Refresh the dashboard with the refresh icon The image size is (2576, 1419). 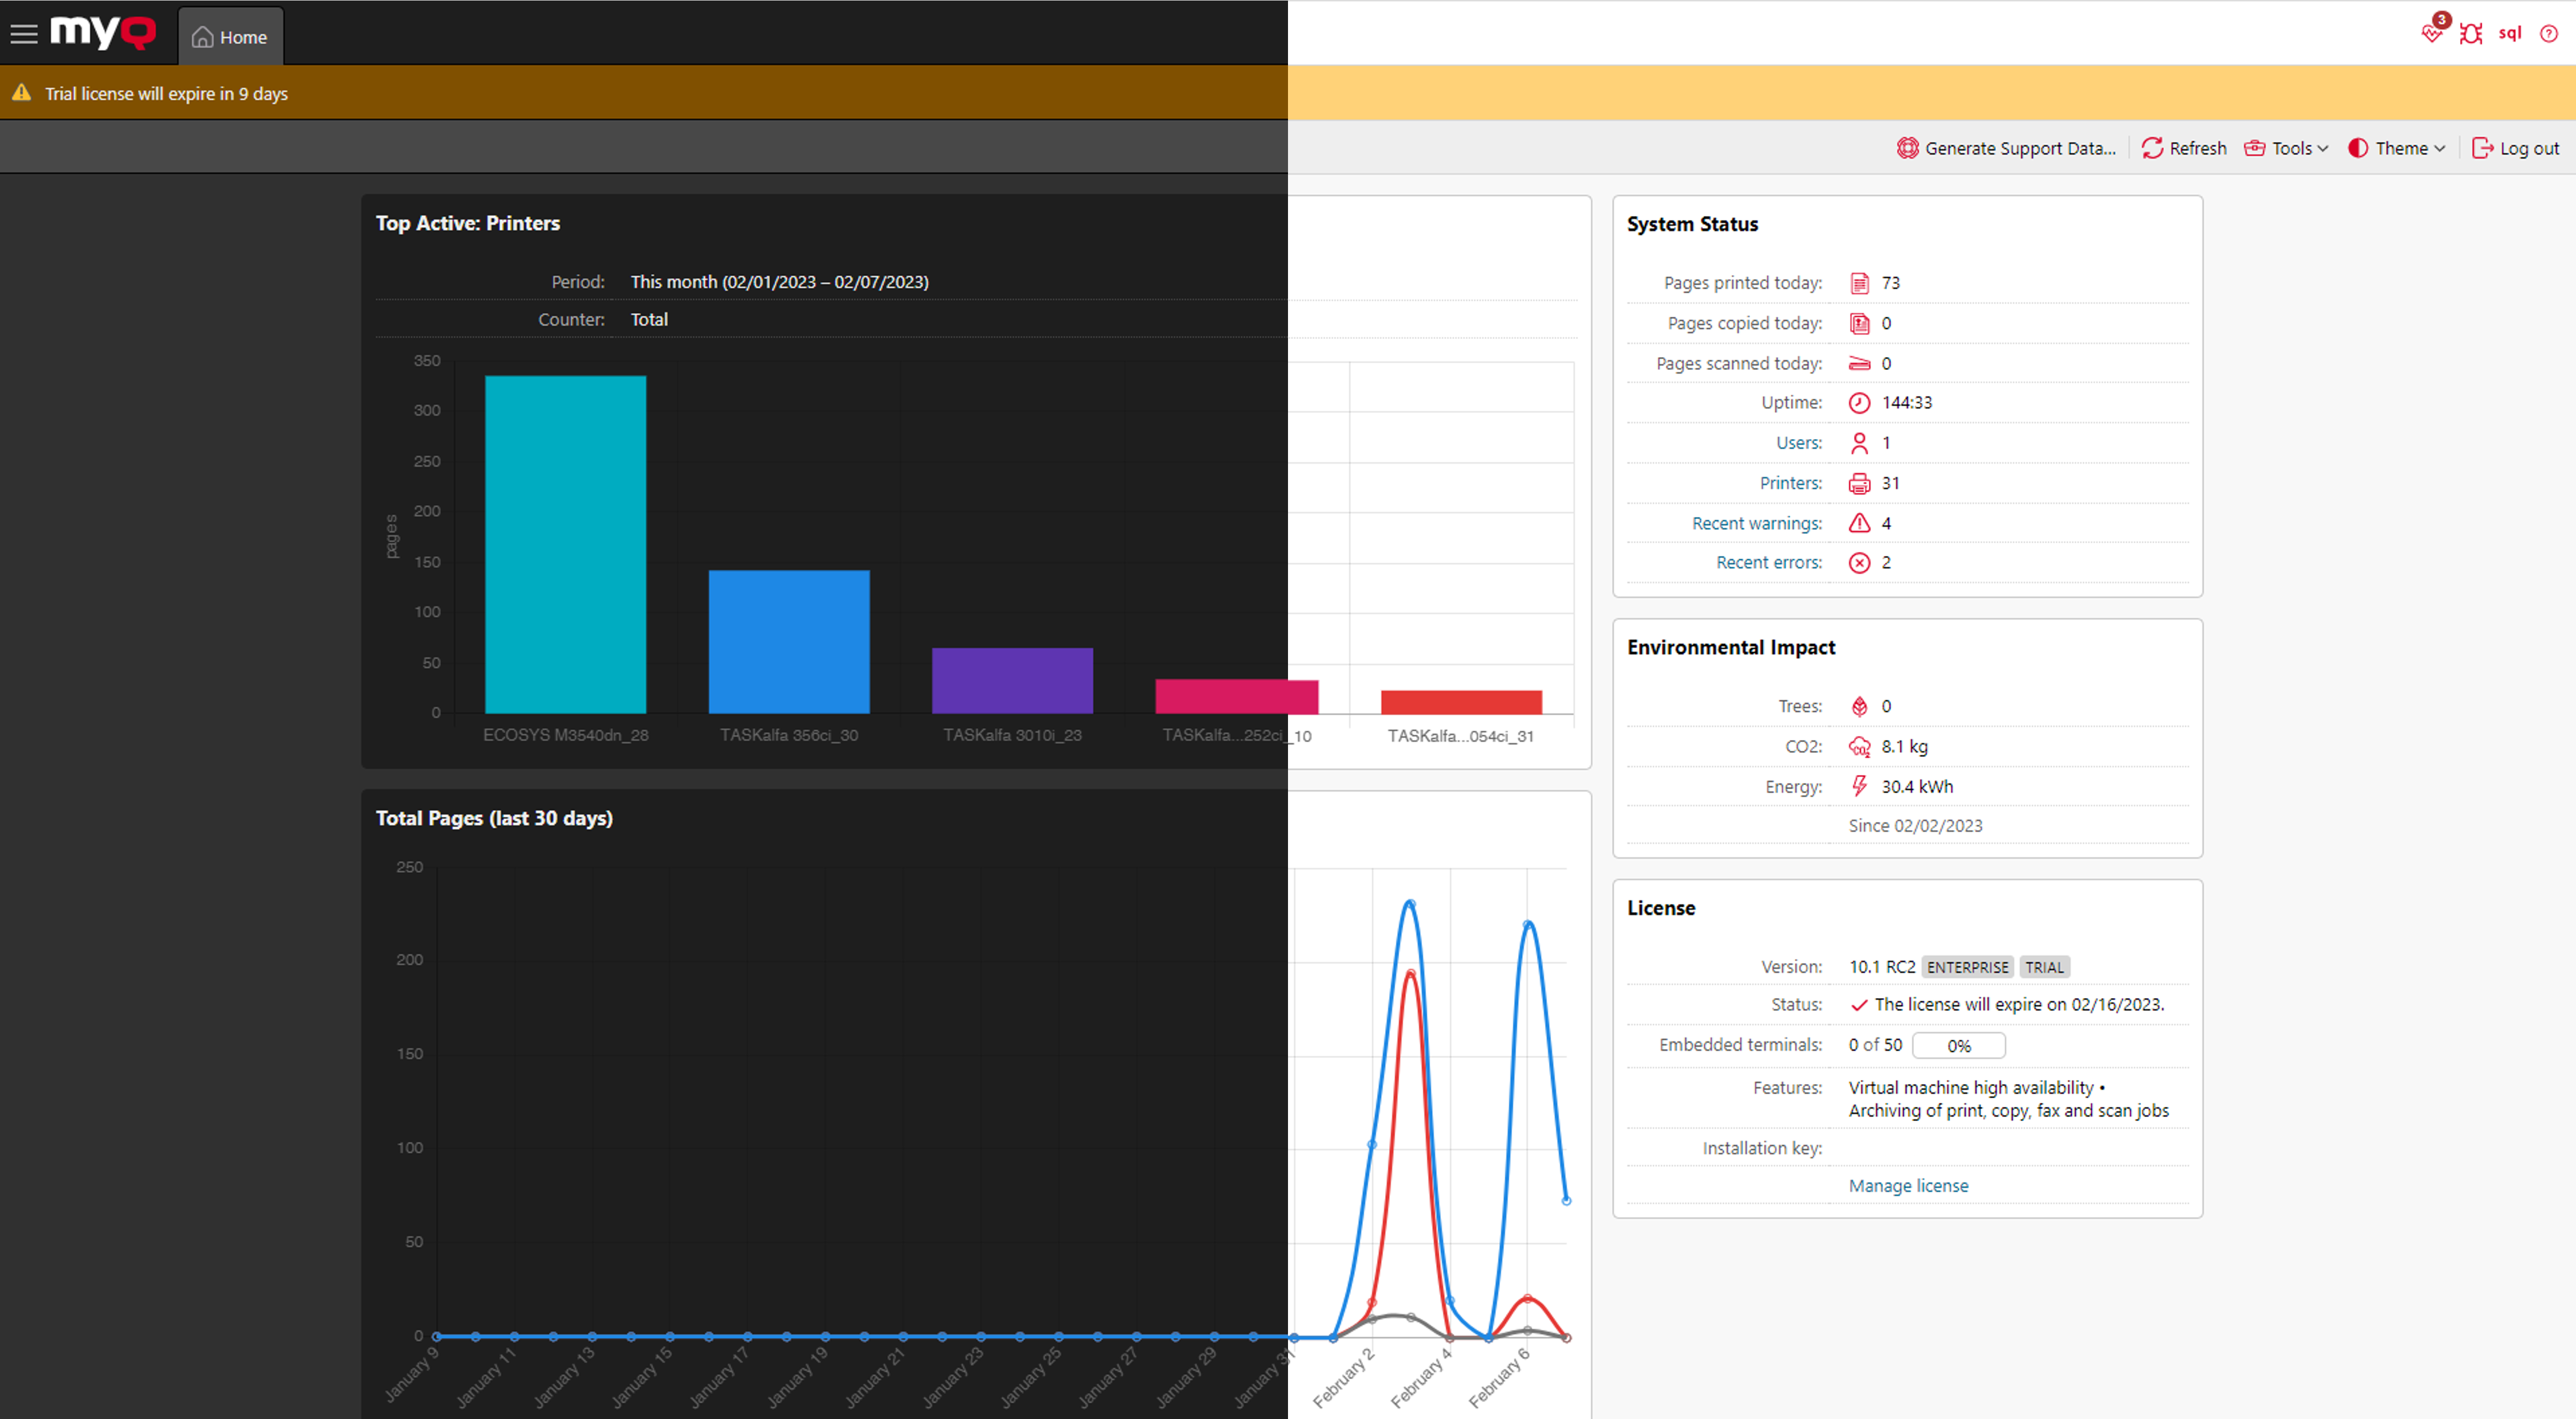point(2184,147)
